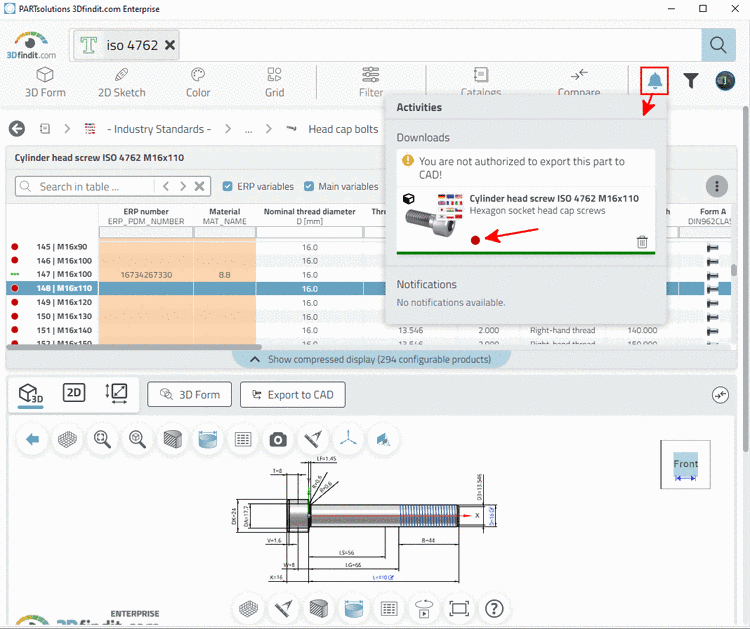Switch to the 3D view tab

tap(31, 394)
